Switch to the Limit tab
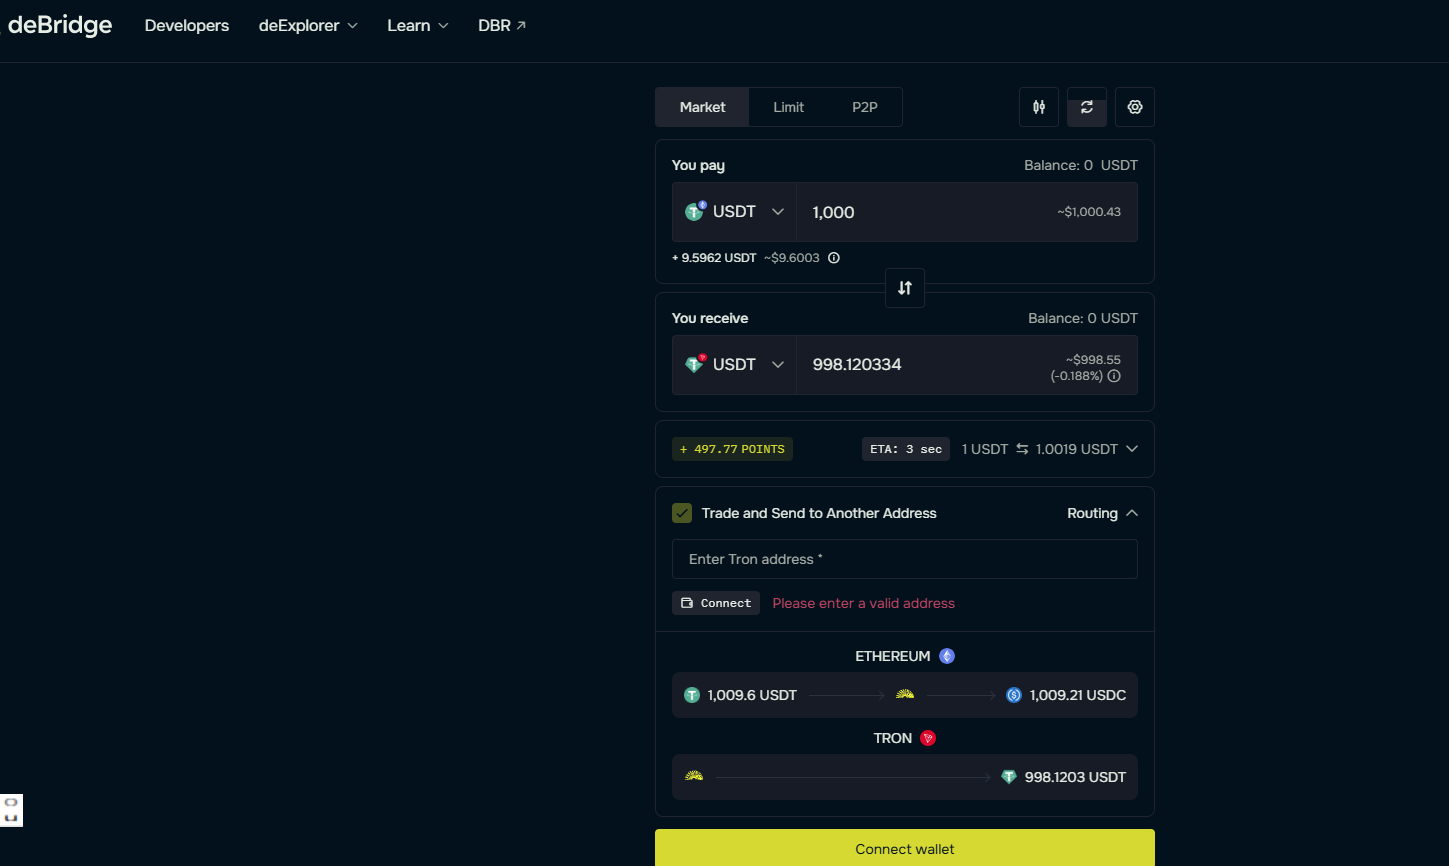1449x866 pixels. pos(788,107)
